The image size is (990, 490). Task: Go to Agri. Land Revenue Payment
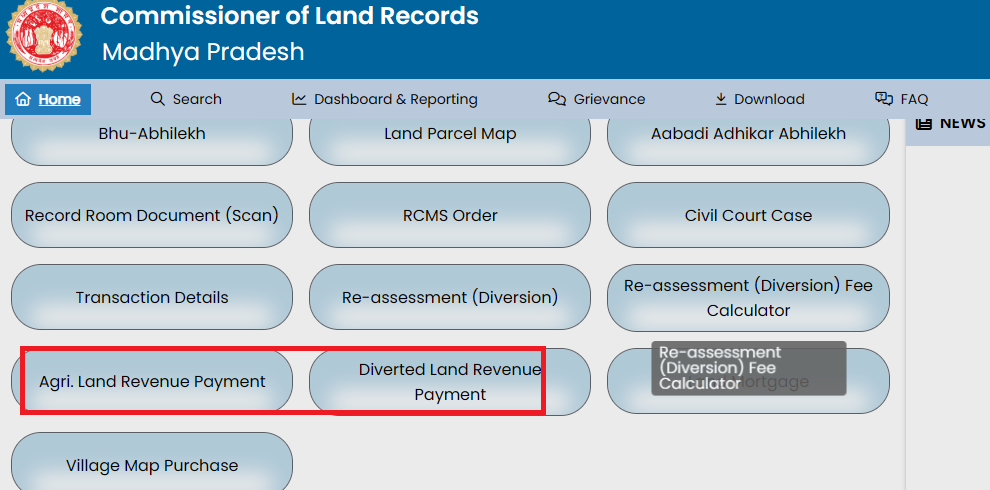point(152,381)
